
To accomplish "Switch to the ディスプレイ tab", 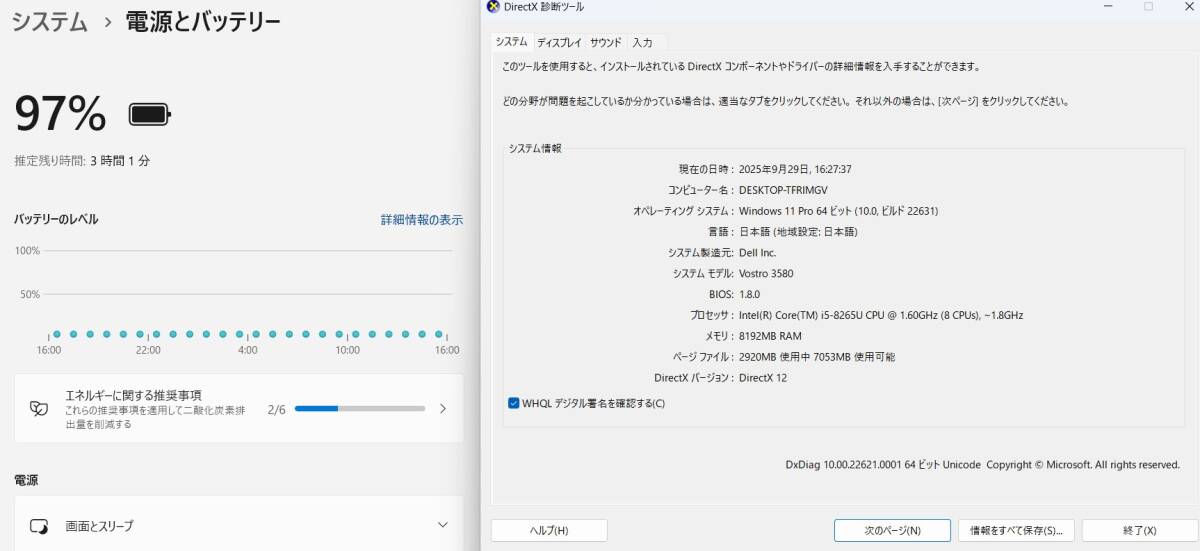I will pos(559,43).
